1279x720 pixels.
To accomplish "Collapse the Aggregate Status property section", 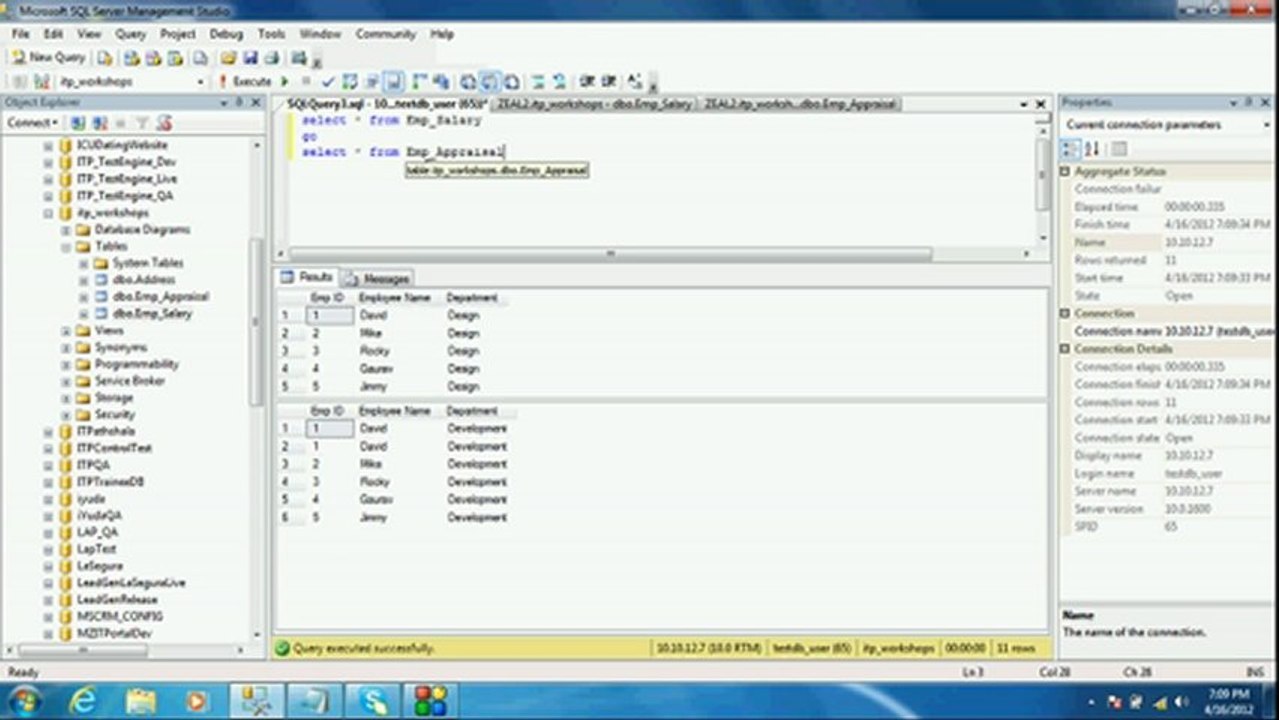I will coord(1066,172).
